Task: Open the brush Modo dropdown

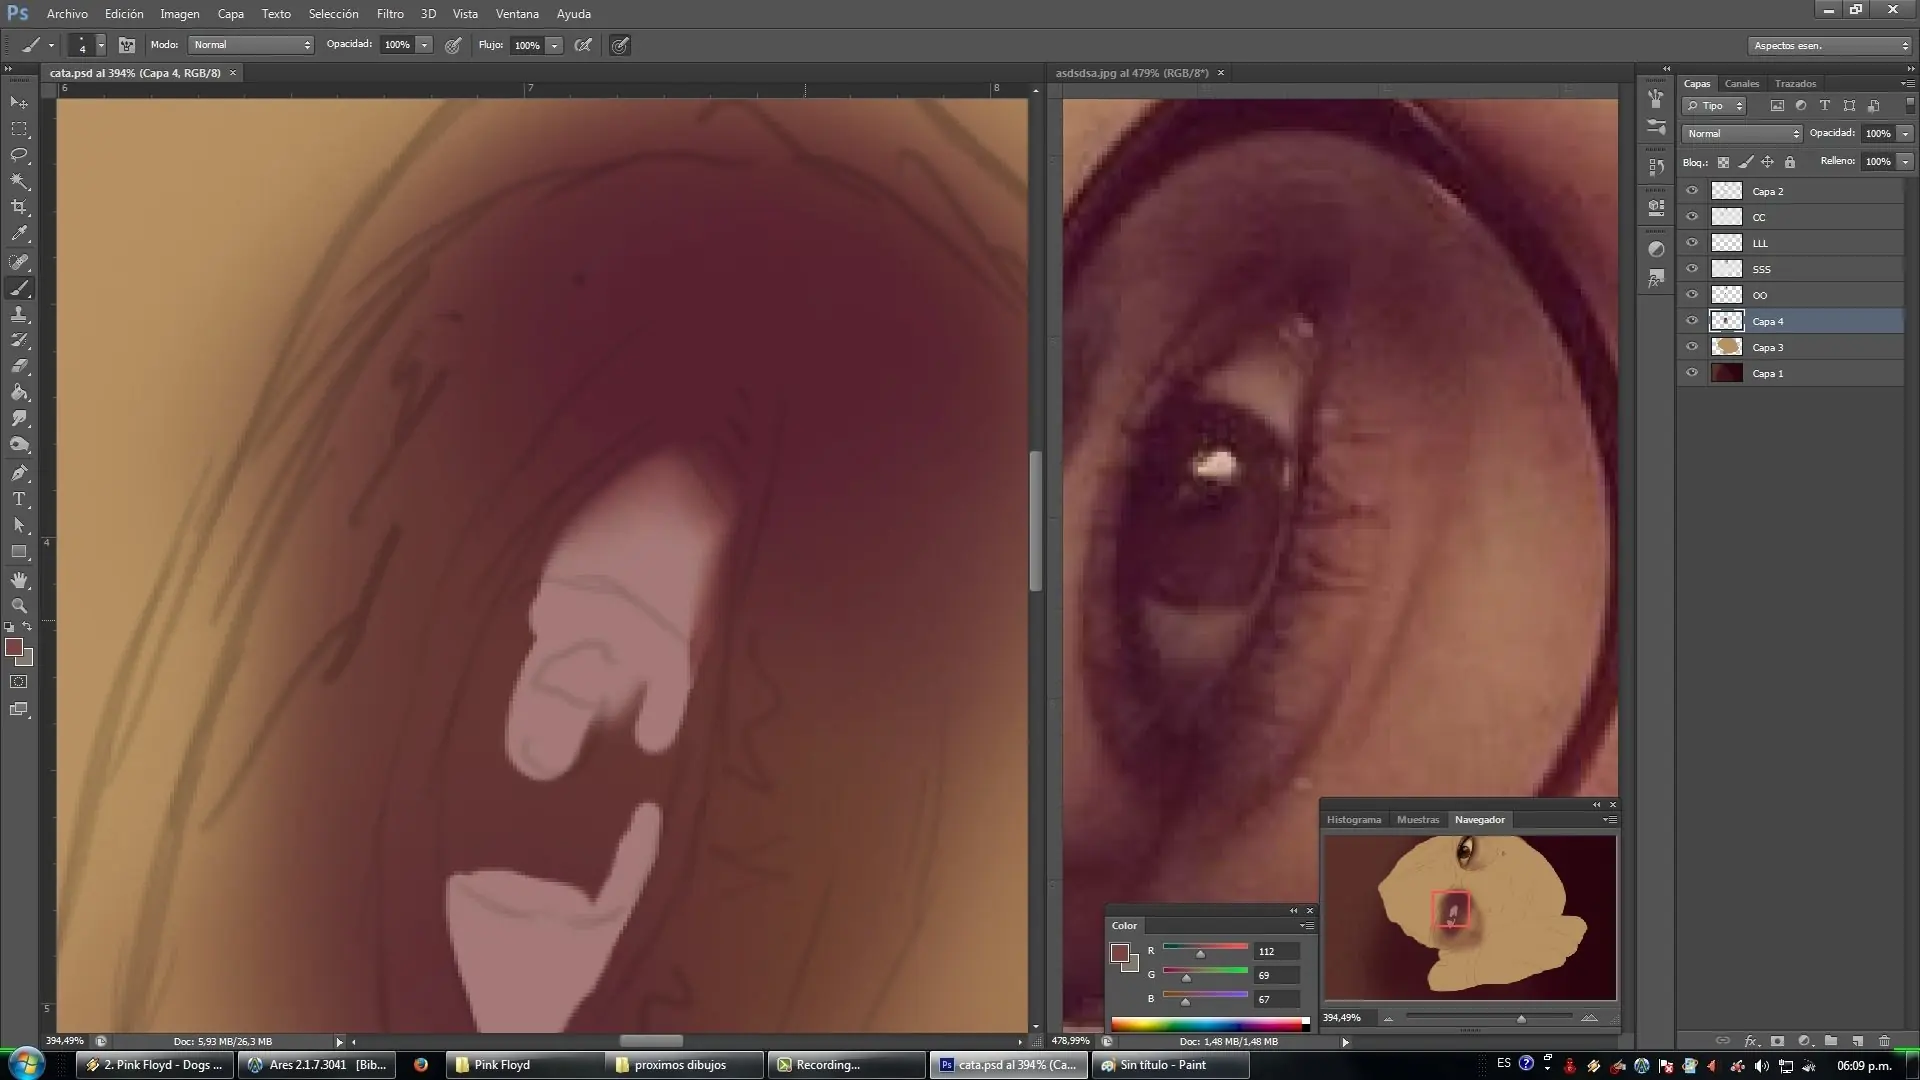Action: (x=252, y=45)
